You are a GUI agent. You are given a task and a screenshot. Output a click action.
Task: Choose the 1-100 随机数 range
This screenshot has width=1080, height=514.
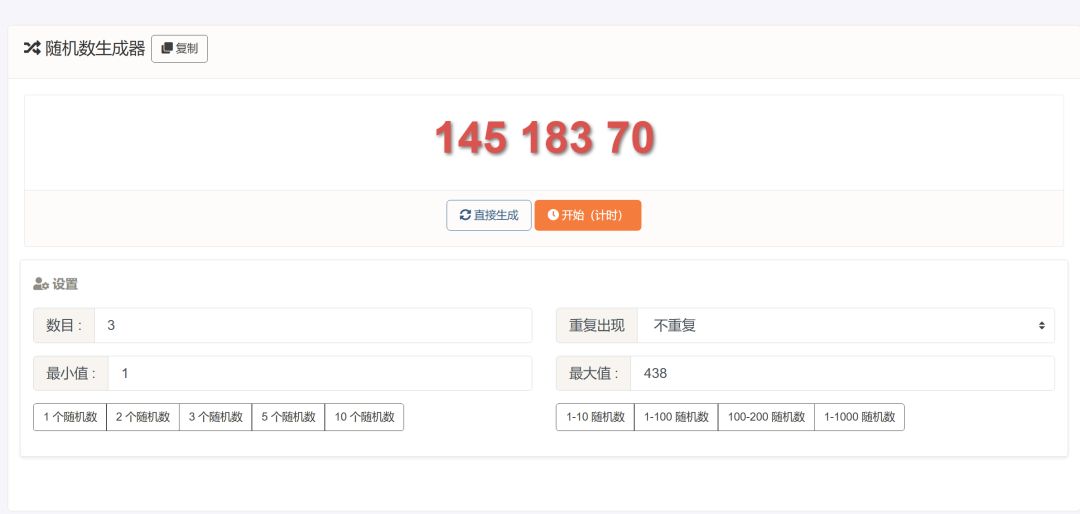coord(676,417)
